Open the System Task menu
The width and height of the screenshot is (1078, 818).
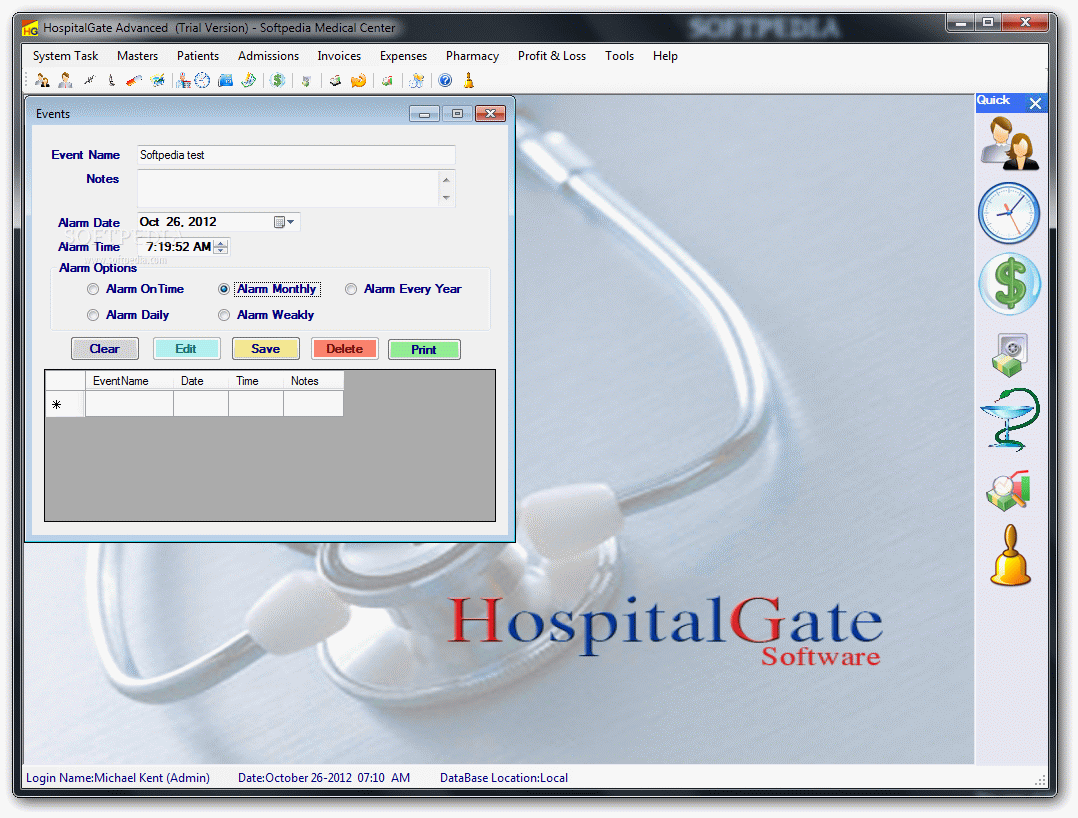pos(65,56)
